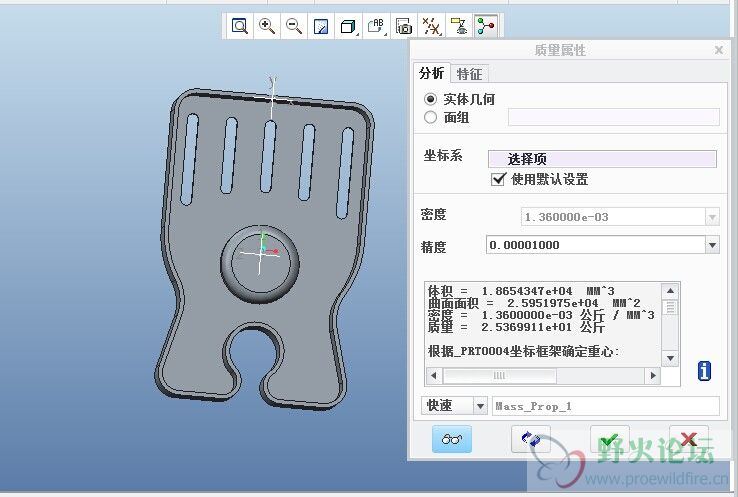Open the 精度 dropdown arrow
The width and height of the screenshot is (738, 497).
click(x=712, y=245)
